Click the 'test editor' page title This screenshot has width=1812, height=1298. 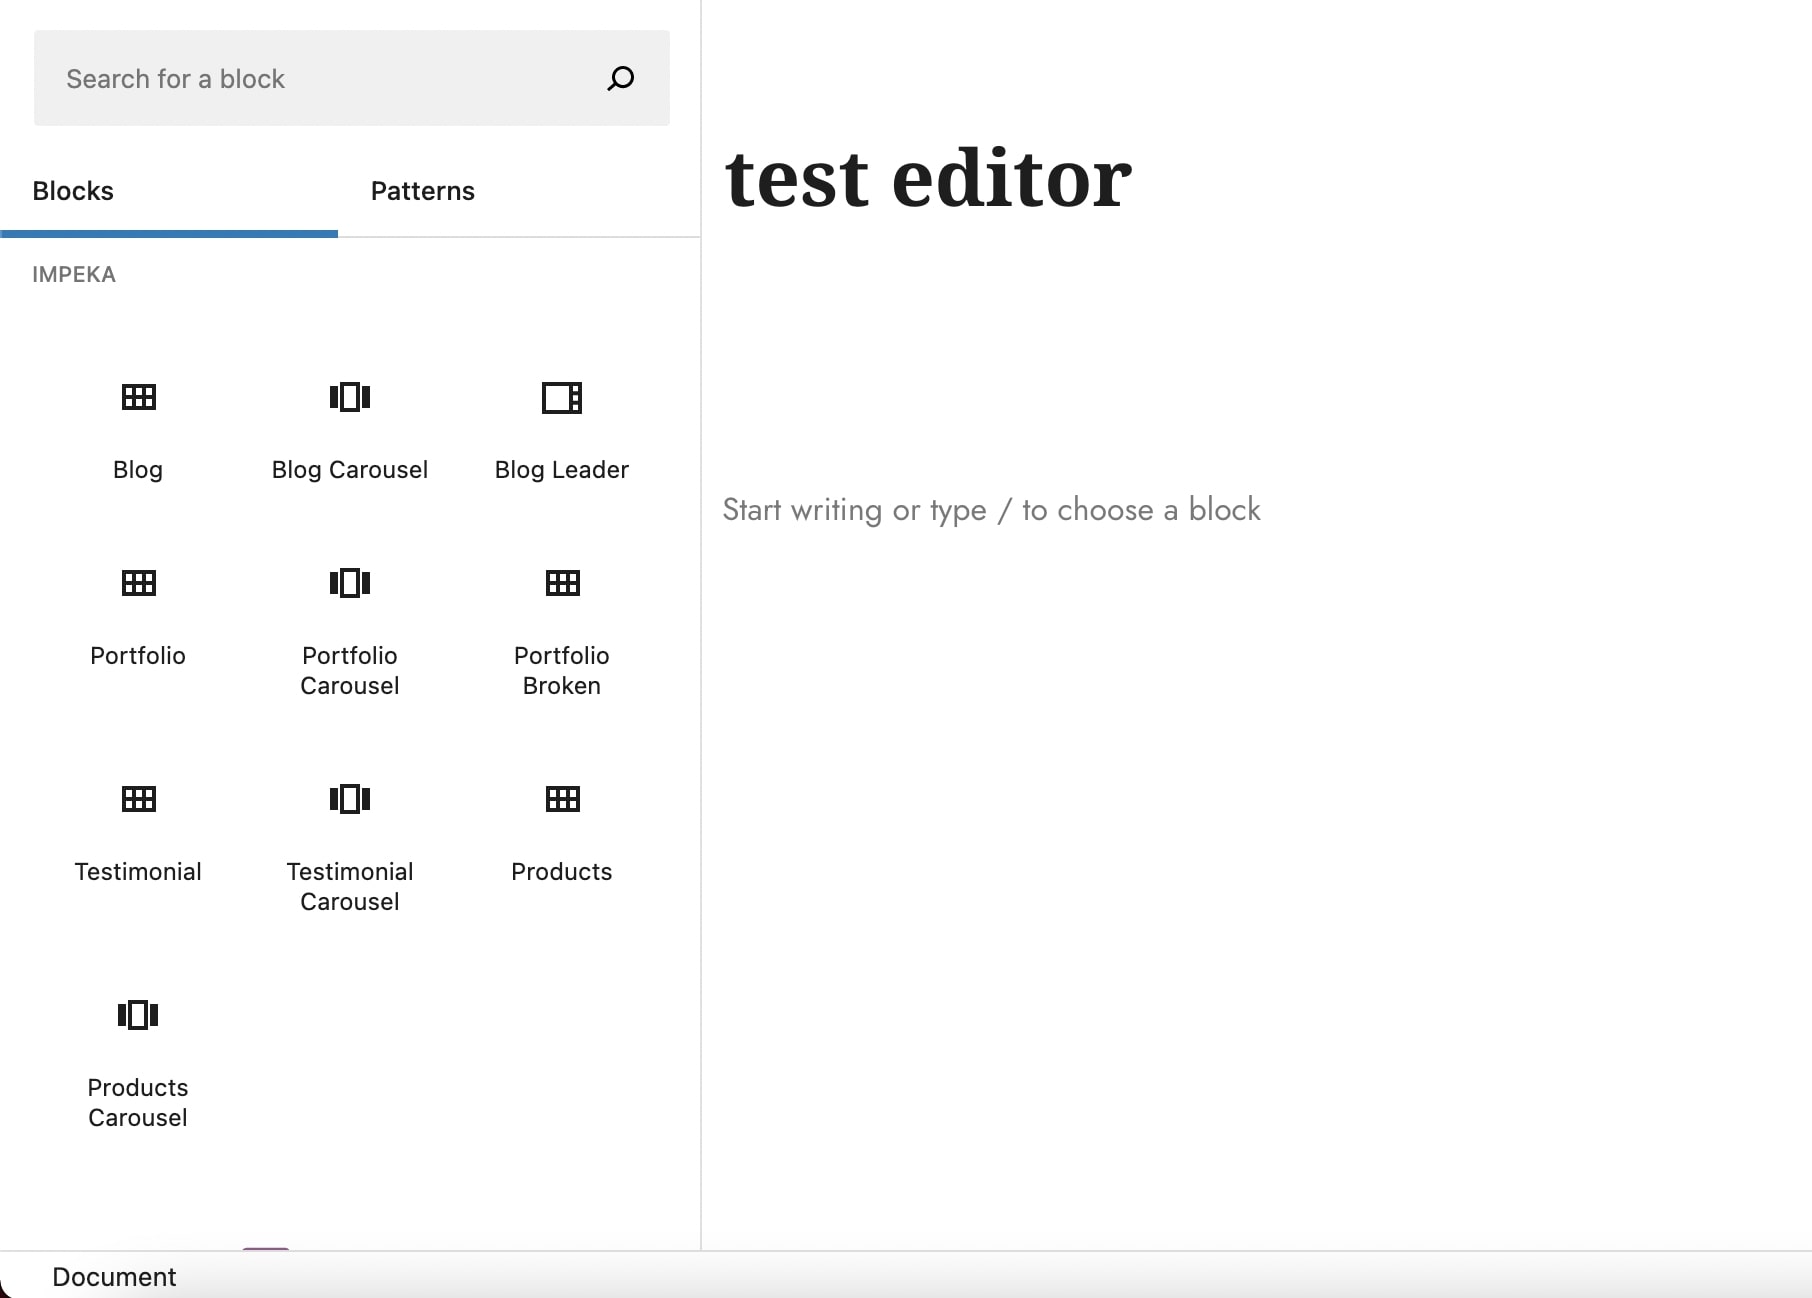pyautogui.click(x=927, y=179)
